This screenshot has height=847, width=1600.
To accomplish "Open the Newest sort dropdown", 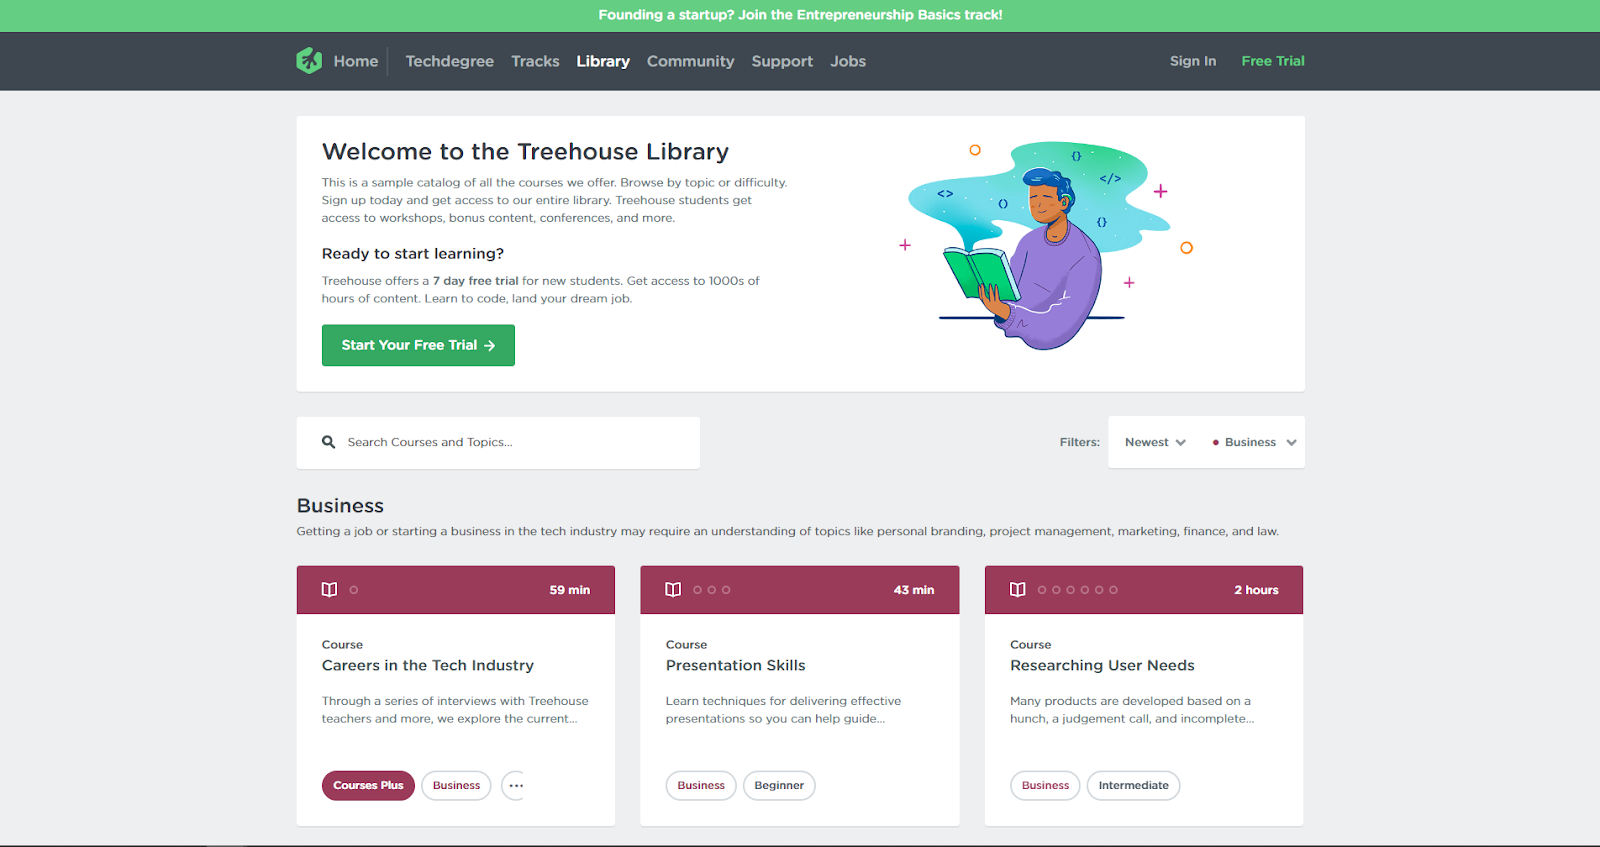I will click(x=1155, y=442).
